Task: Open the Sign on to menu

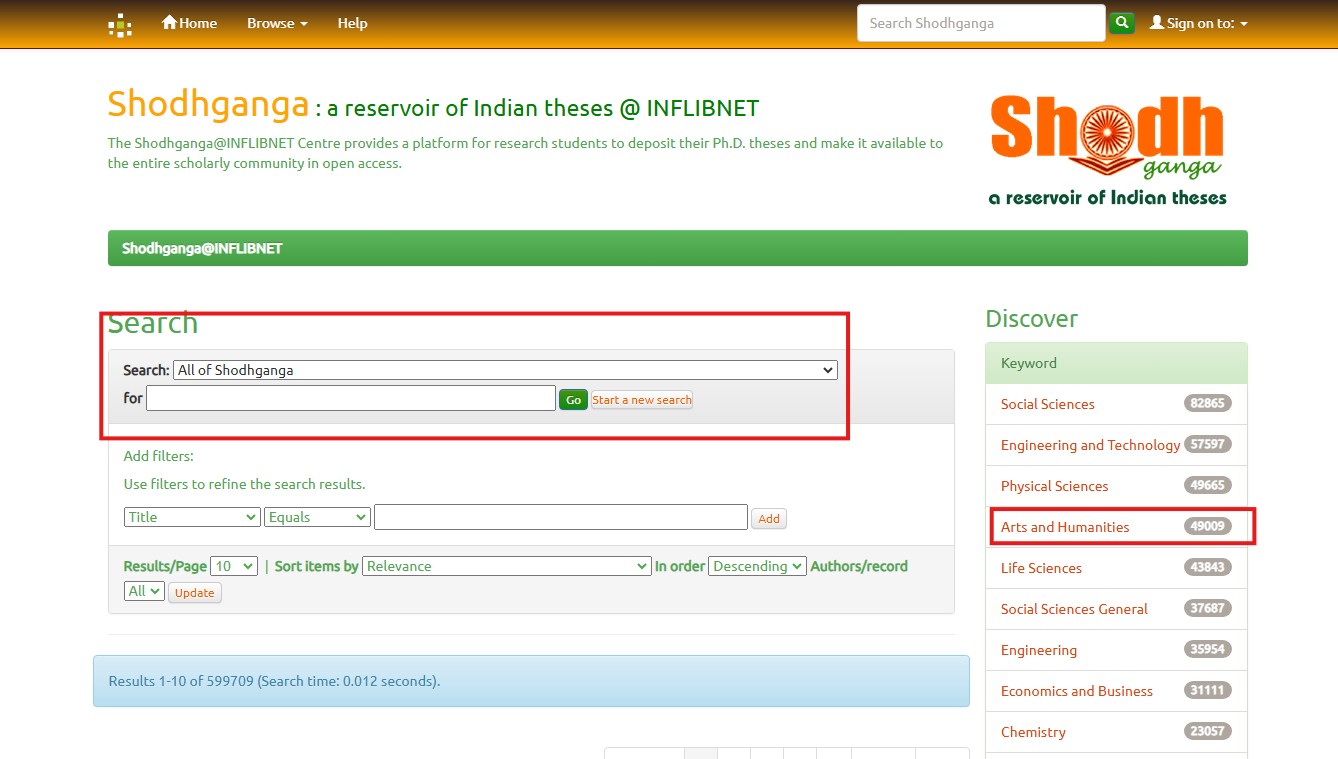Action: click(x=1198, y=23)
